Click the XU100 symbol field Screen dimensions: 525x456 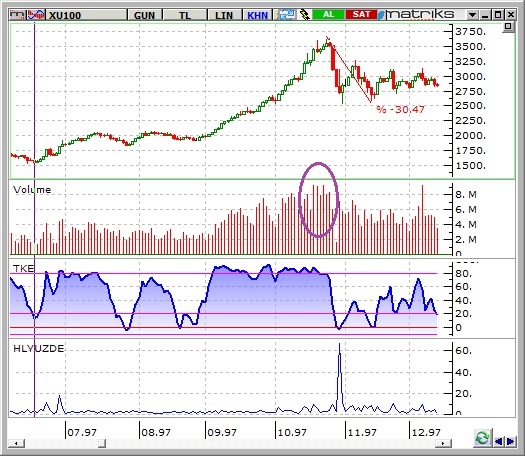86,15
